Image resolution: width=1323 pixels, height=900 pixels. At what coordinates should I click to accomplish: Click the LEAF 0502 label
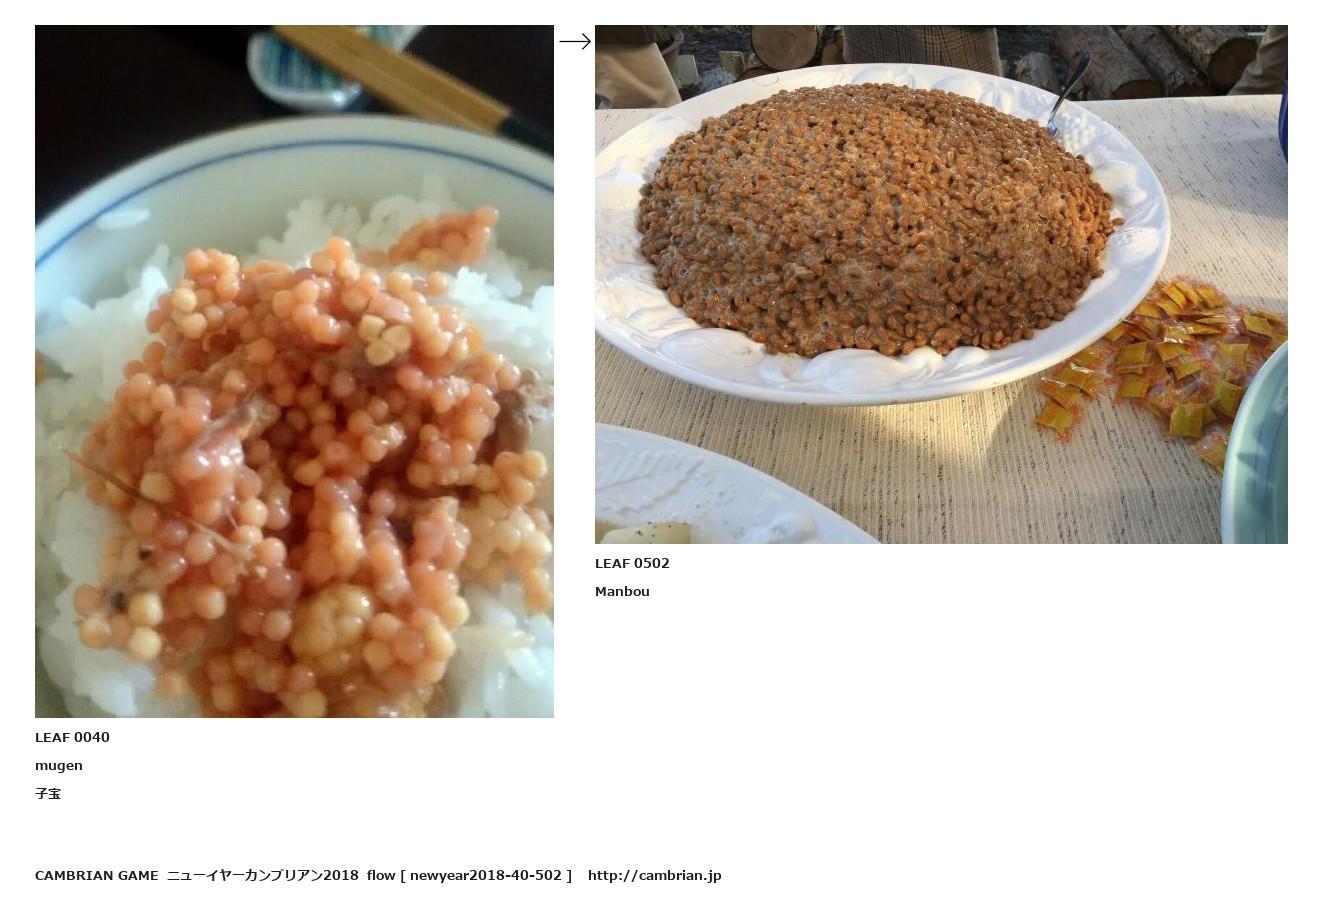pyautogui.click(x=632, y=563)
